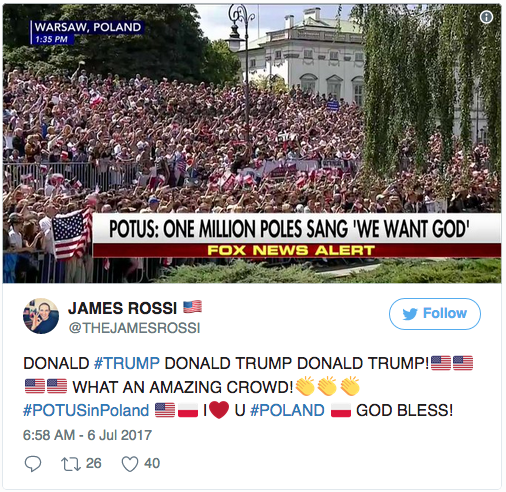Screen dimensions: 506x492
Task: Open the Fox News Warsaw crowd image
Action: point(252,143)
